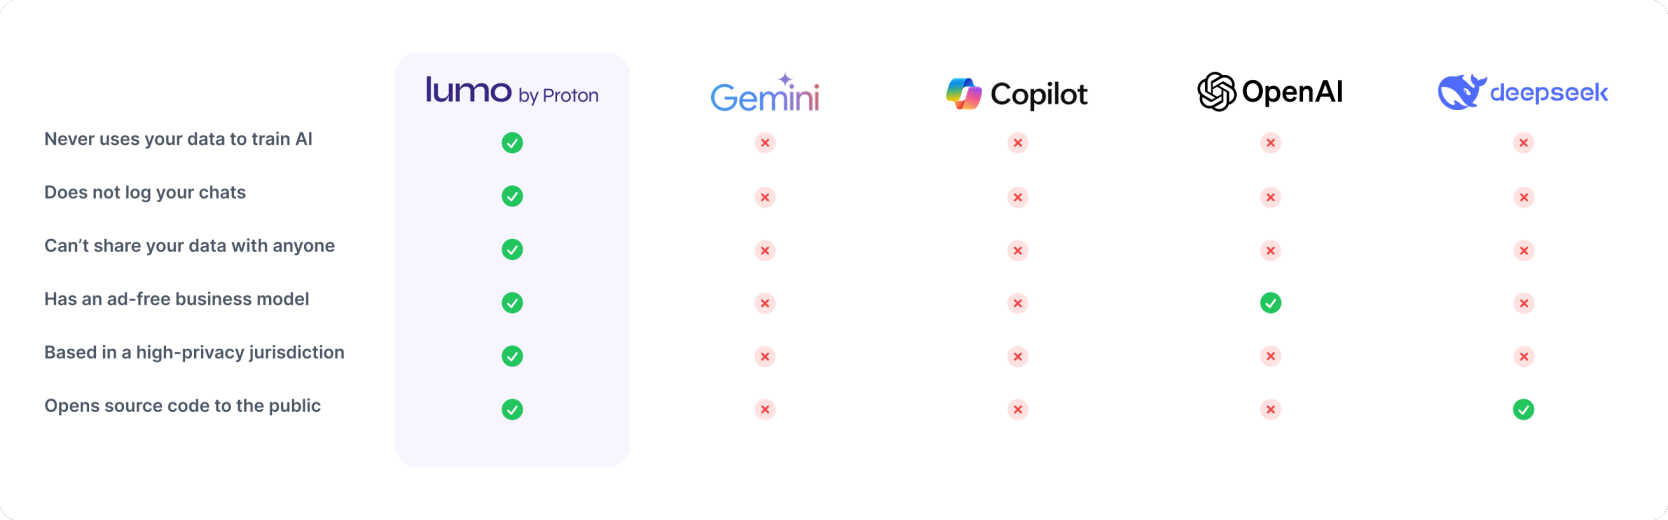
Task: Click the Copilot logo
Action: [x=1017, y=94]
